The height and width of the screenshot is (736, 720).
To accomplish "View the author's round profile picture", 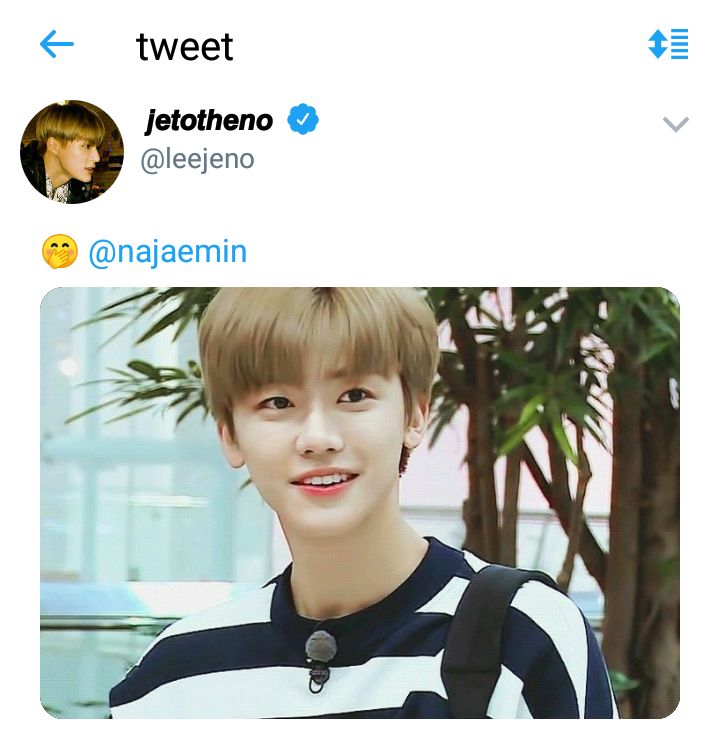I will [72, 151].
